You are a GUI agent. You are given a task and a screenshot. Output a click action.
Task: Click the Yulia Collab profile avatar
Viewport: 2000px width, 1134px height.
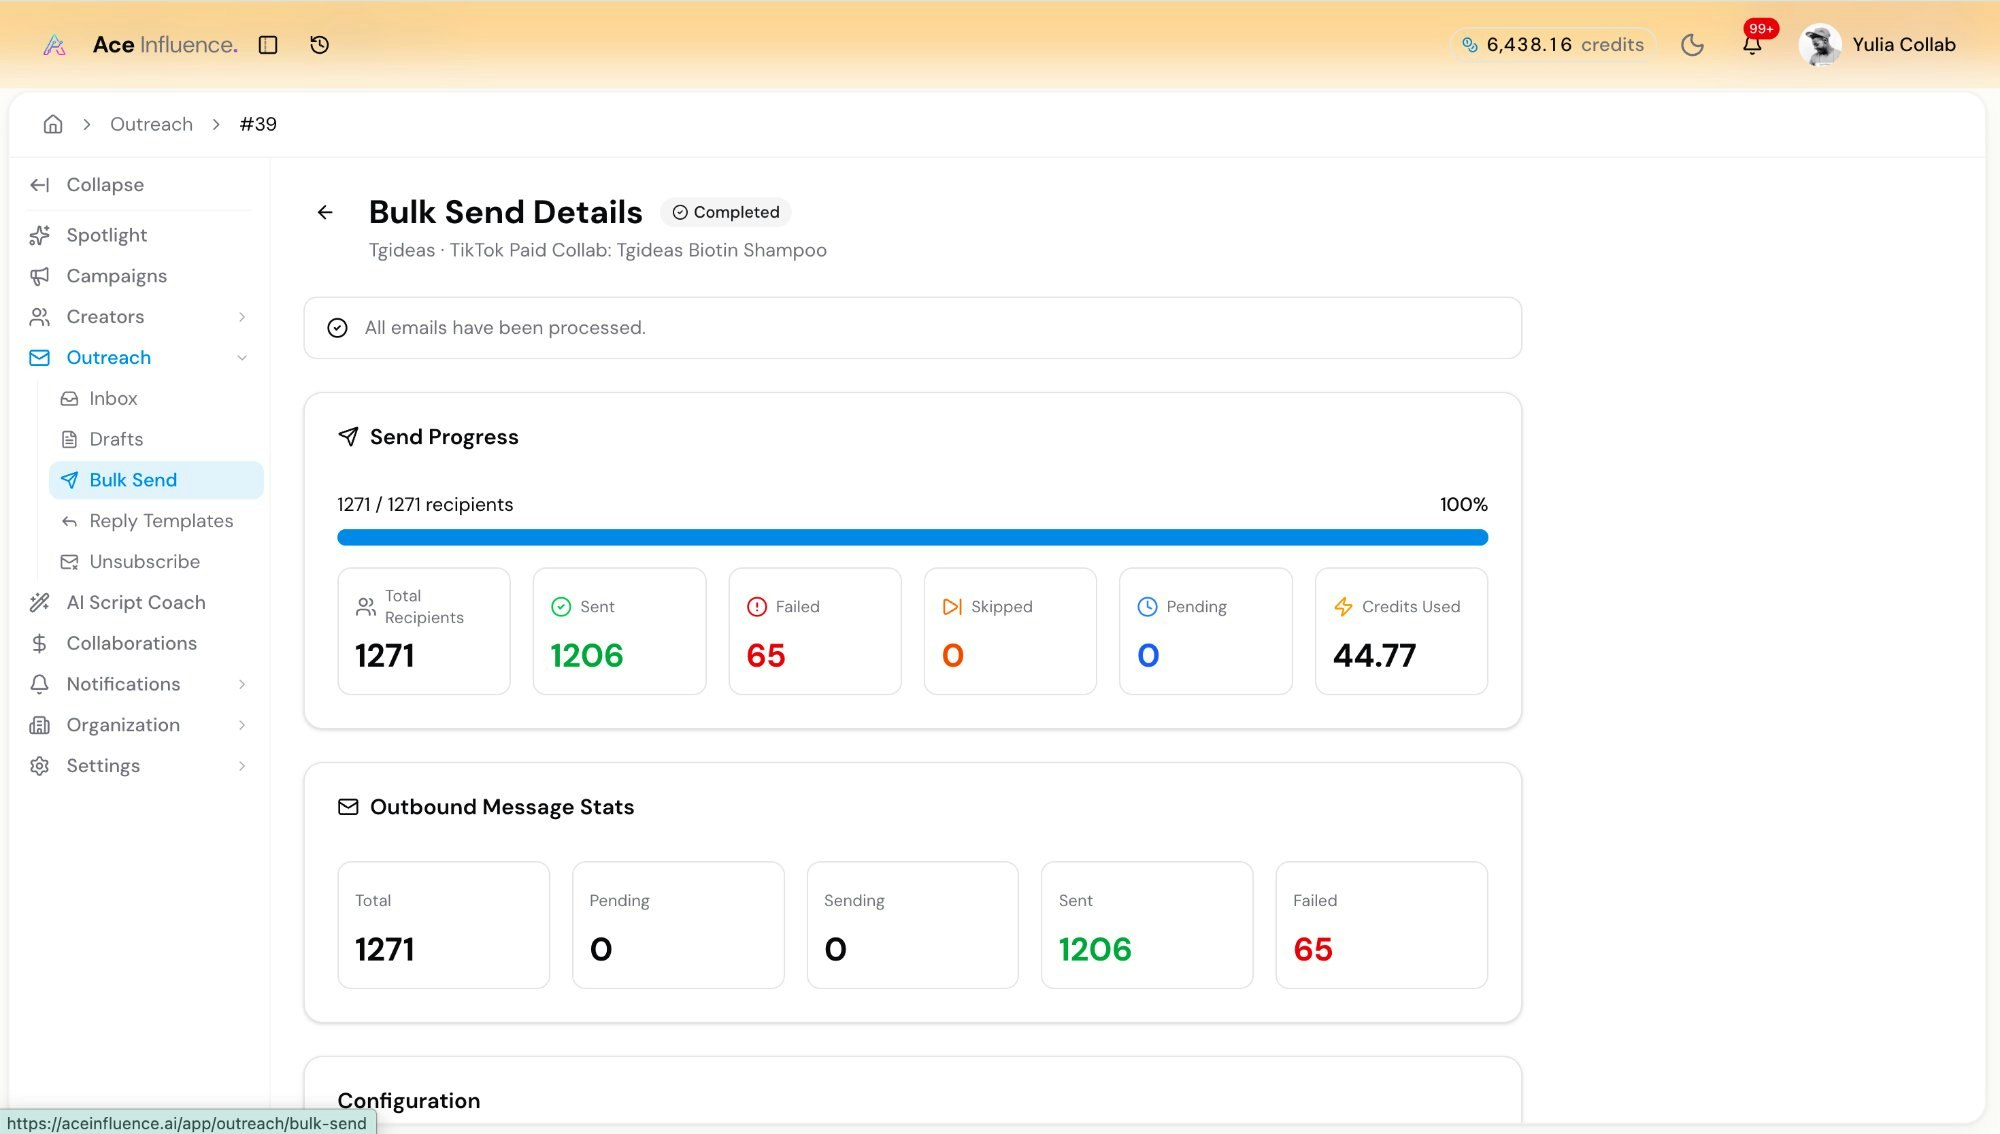pyautogui.click(x=1819, y=45)
